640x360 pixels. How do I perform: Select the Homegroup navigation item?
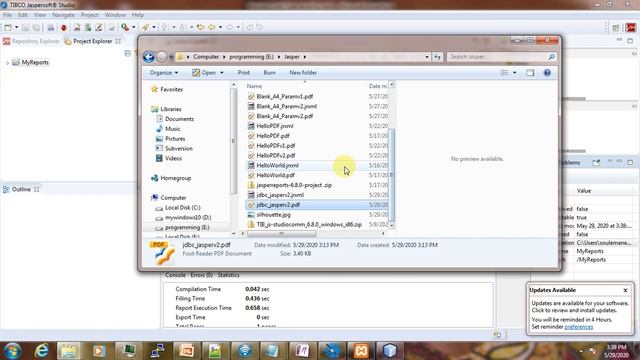[x=176, y=178]
